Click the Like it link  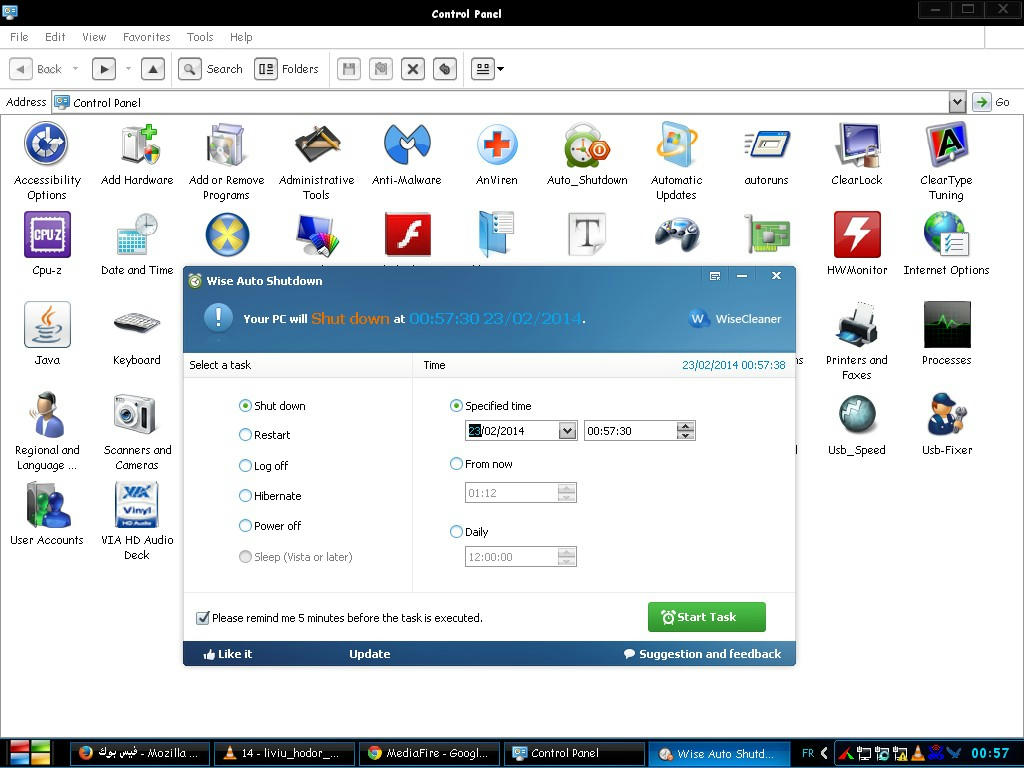[x=227, y=654]
